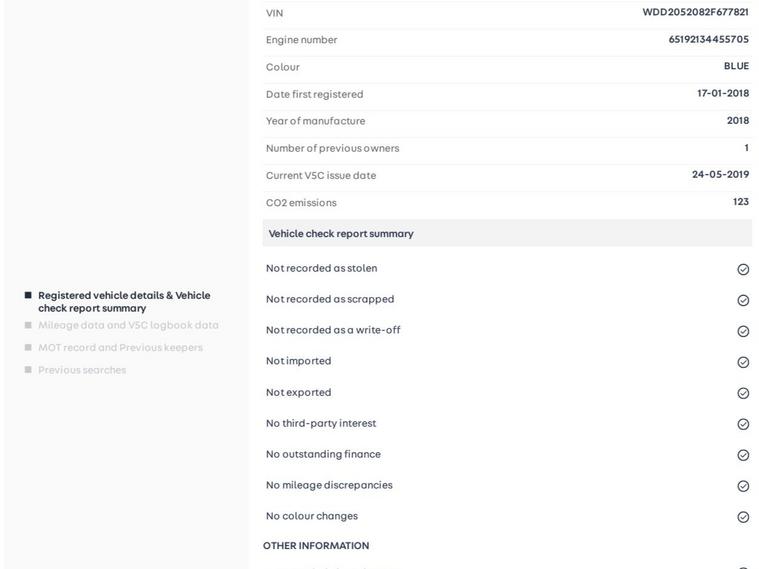Click the OTHER INFORMATION heading
This screenshot has height=569, width=759.
click(x=316, y=546)
